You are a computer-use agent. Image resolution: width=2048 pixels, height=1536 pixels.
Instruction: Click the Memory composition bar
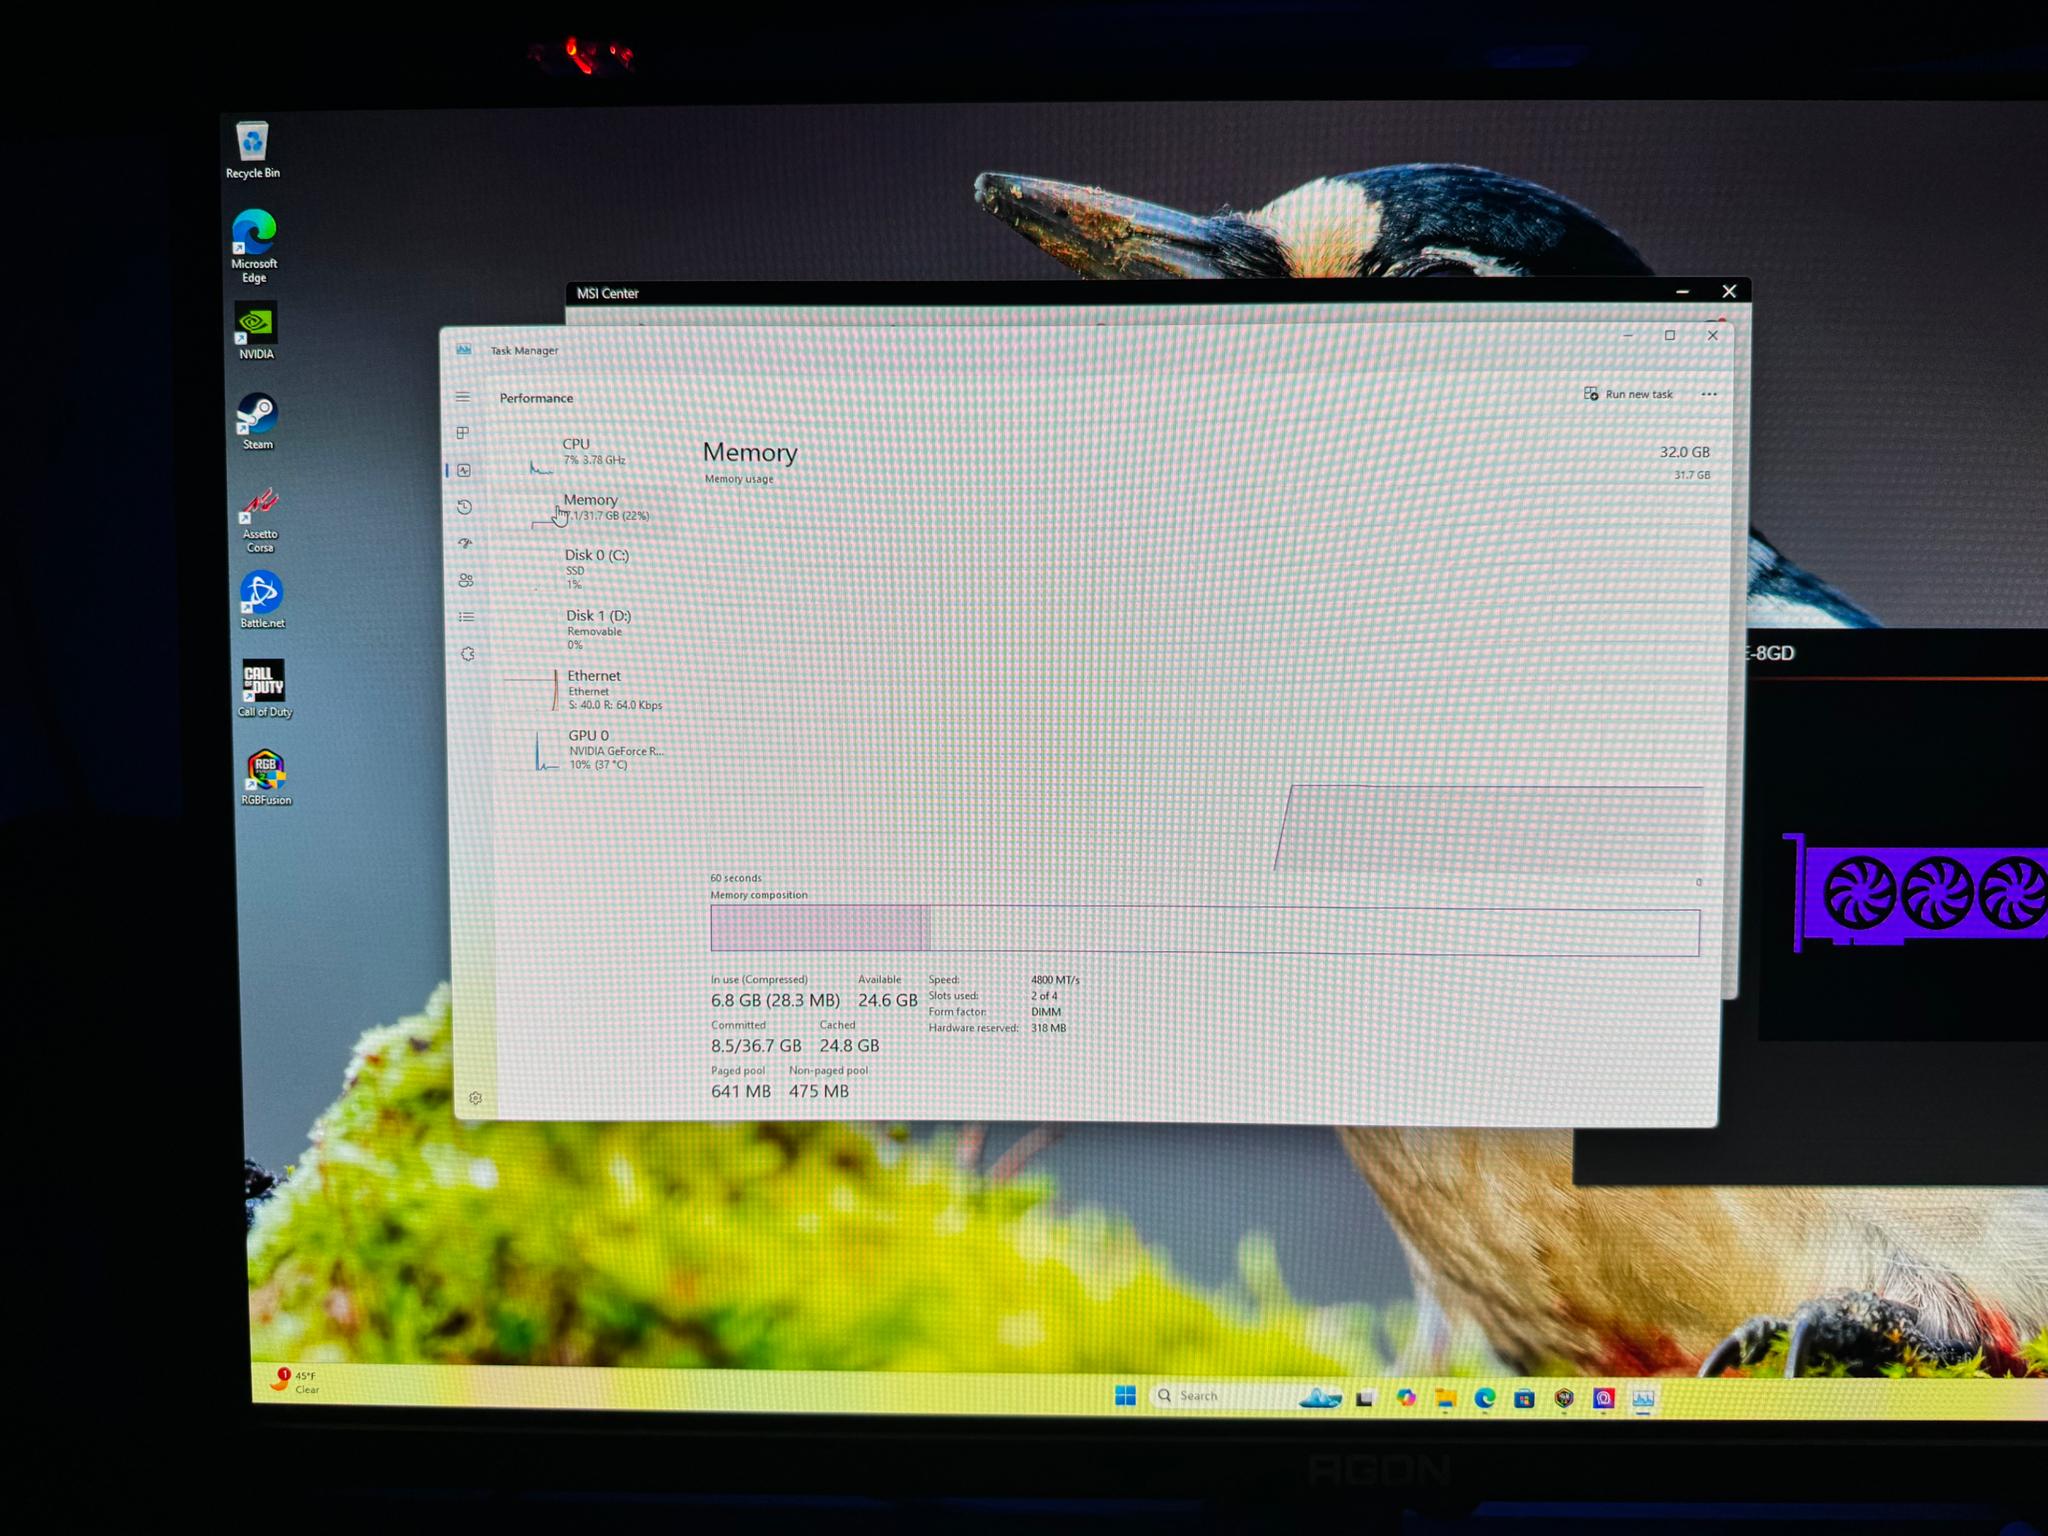(1205, 930)
